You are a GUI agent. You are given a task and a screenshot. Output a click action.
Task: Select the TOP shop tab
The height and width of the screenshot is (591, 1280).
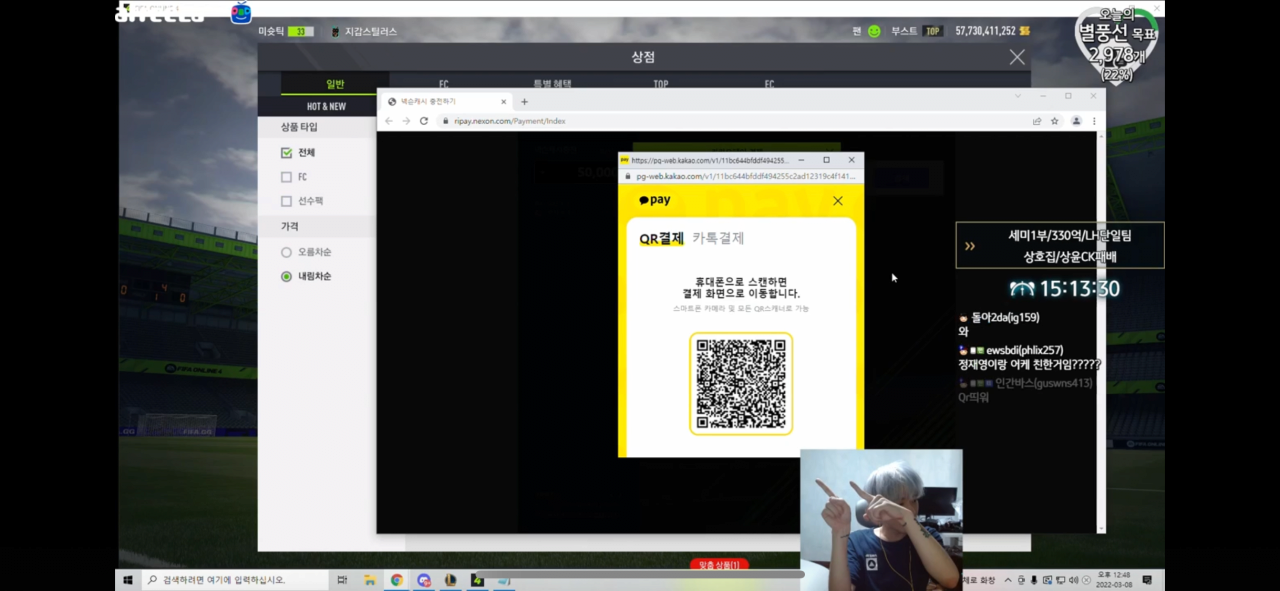pyautogui.click(x=661, y=84)
